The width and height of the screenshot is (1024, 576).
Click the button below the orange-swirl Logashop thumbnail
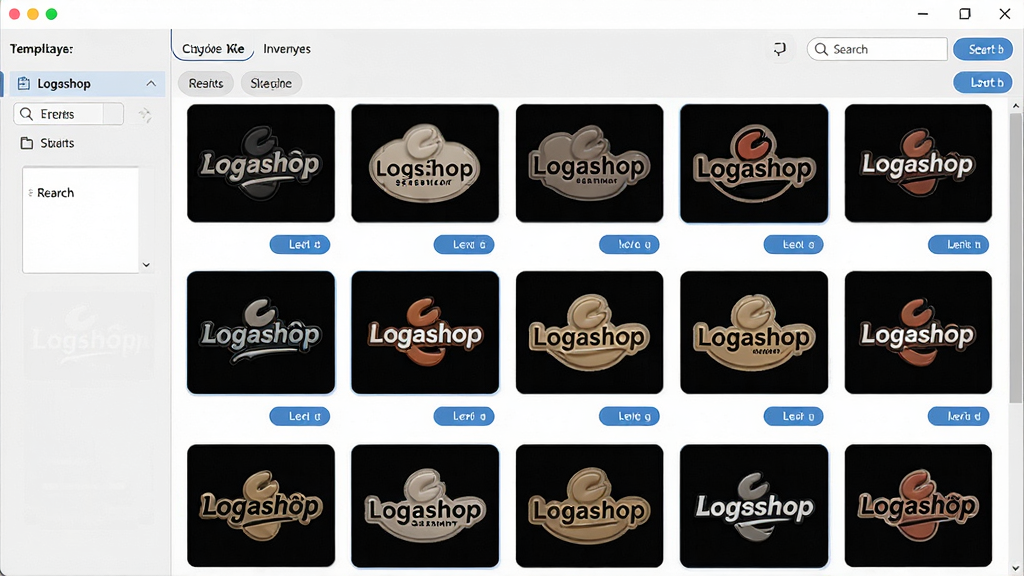[x=464, y=416]
